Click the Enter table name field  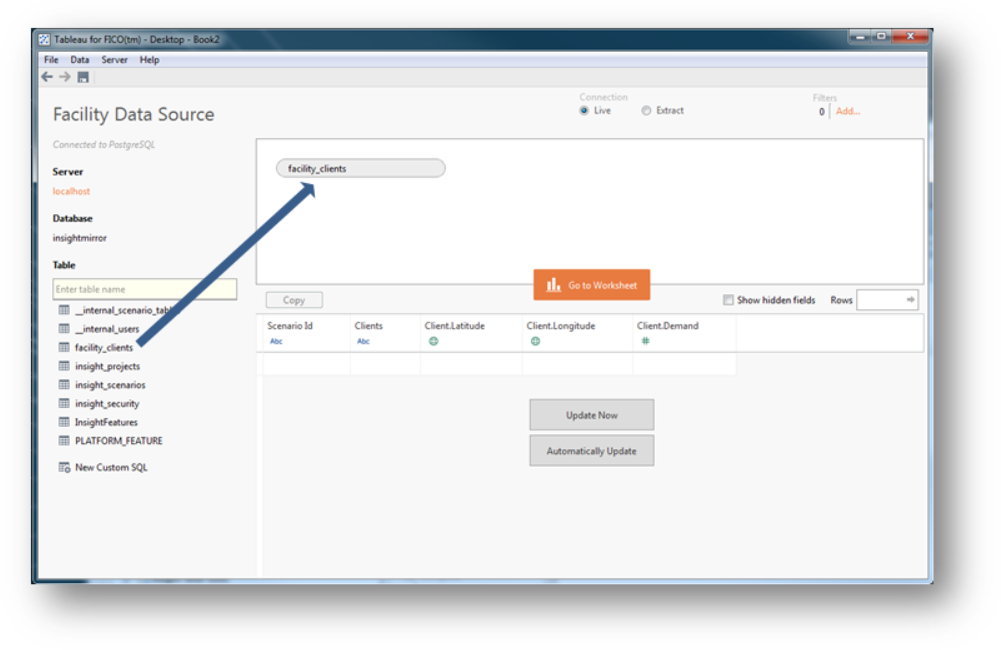pos(145,289)
